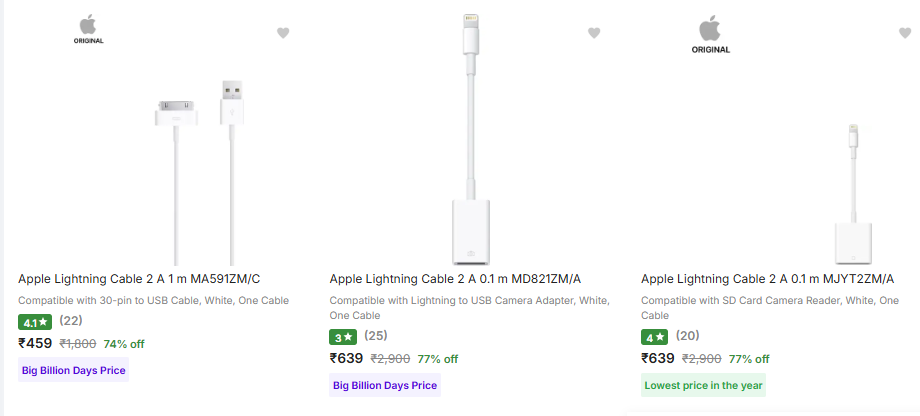Wishlist the MA591ZM/C cable with the heart
This screenshot has height=416, width=920.
283,33
